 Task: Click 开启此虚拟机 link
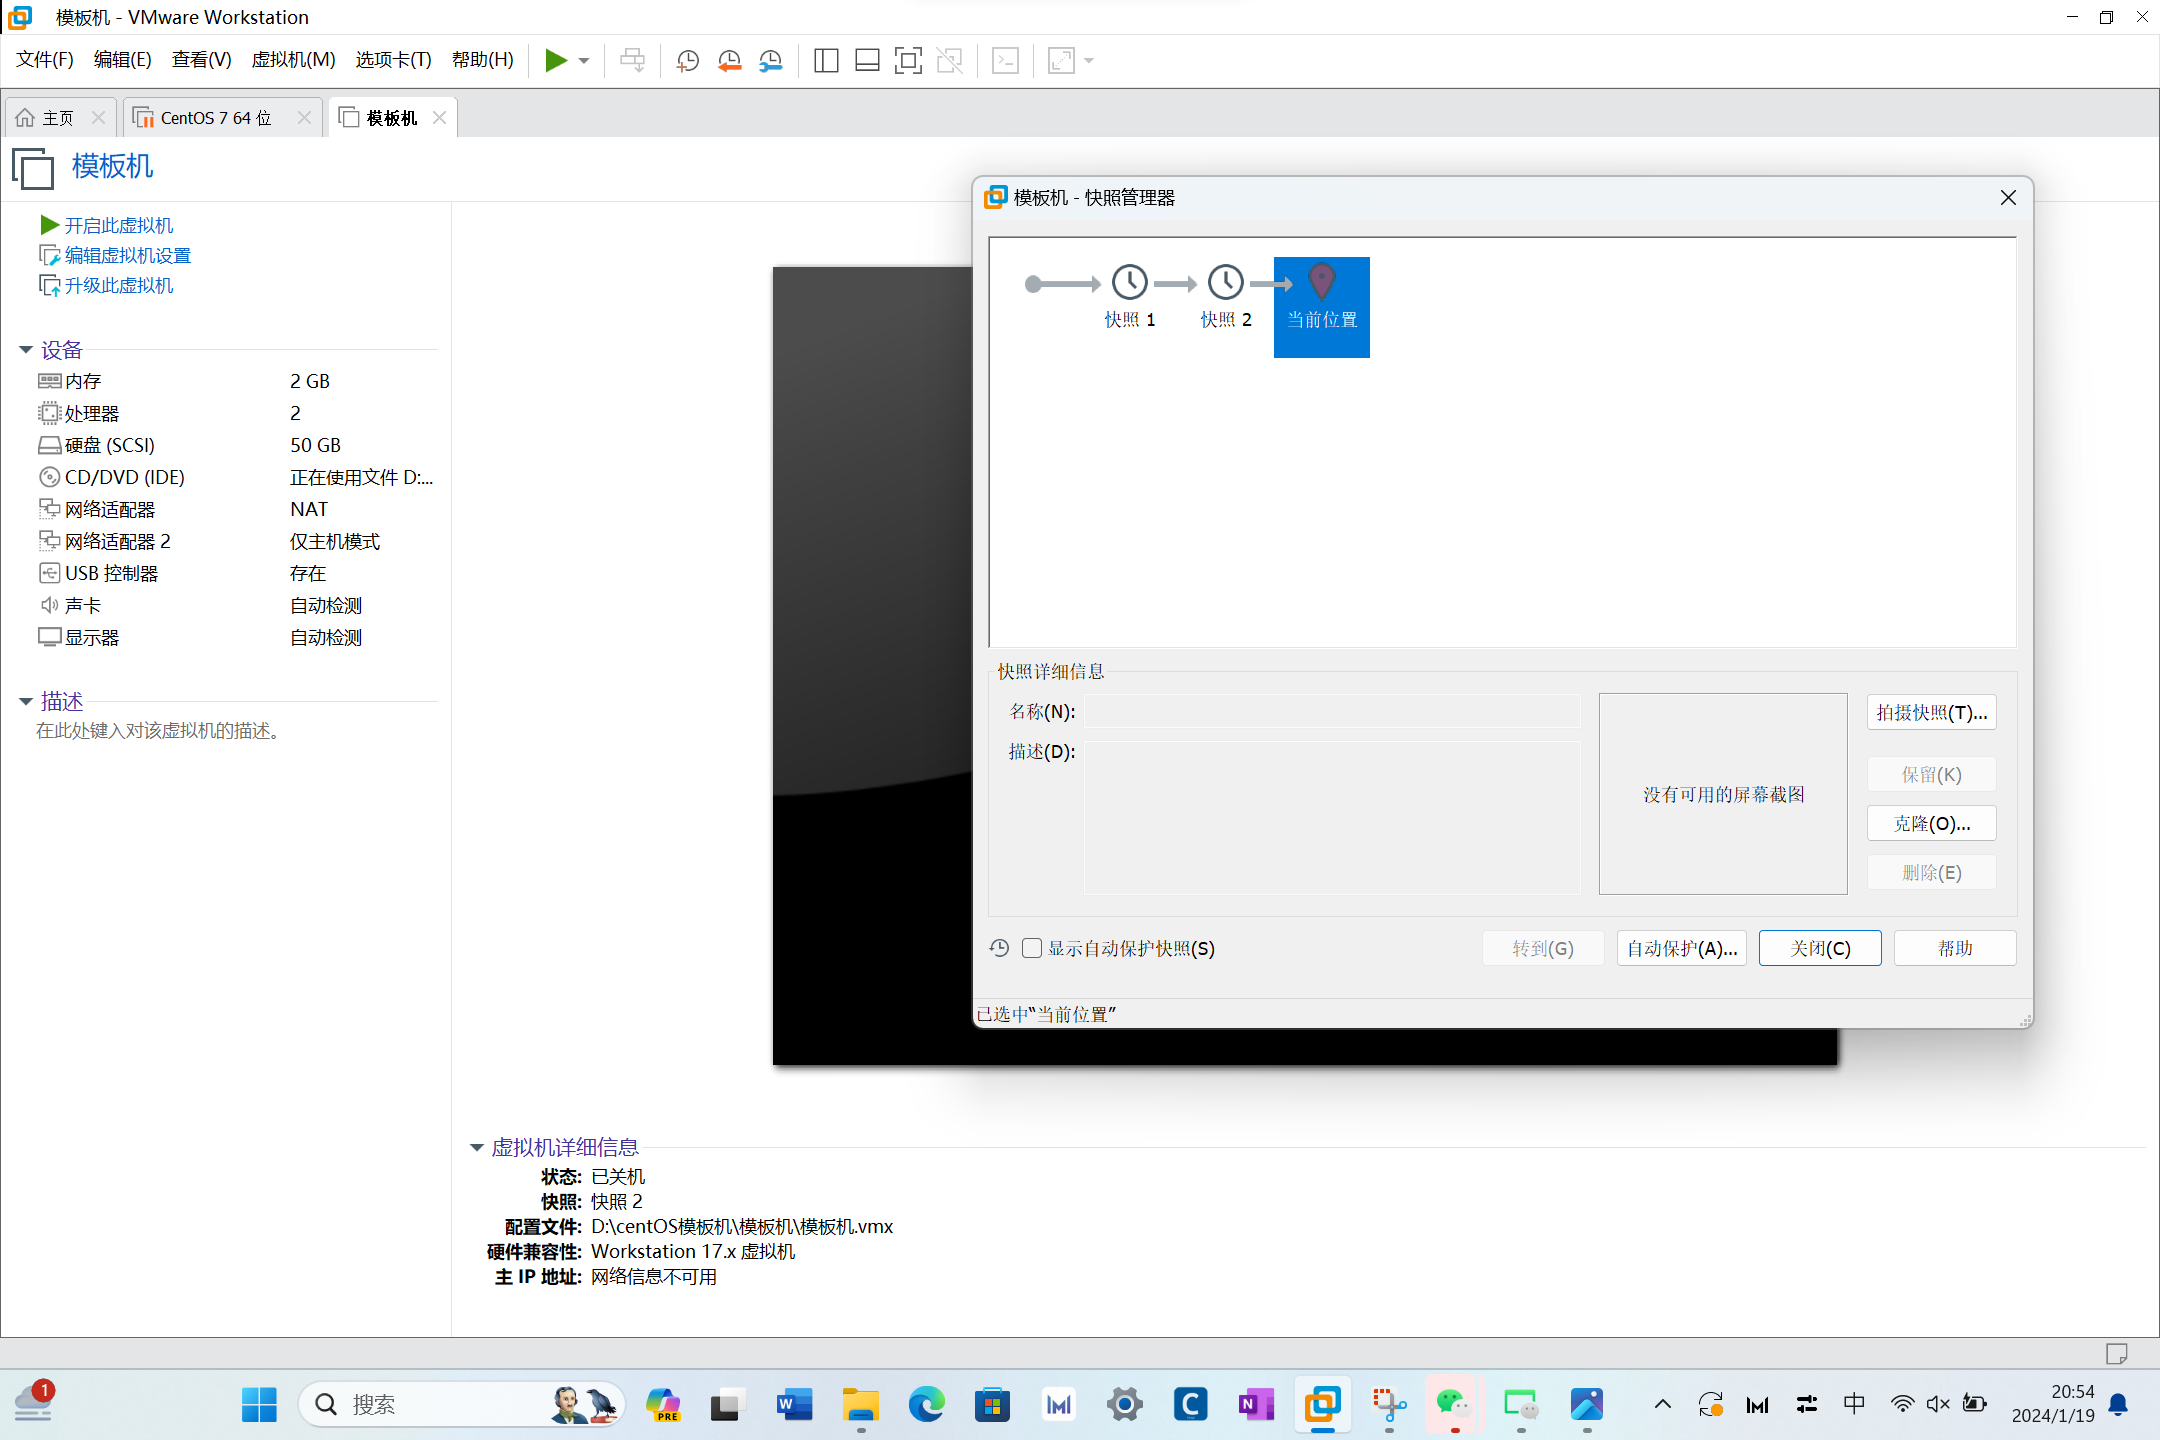[118, 226]
